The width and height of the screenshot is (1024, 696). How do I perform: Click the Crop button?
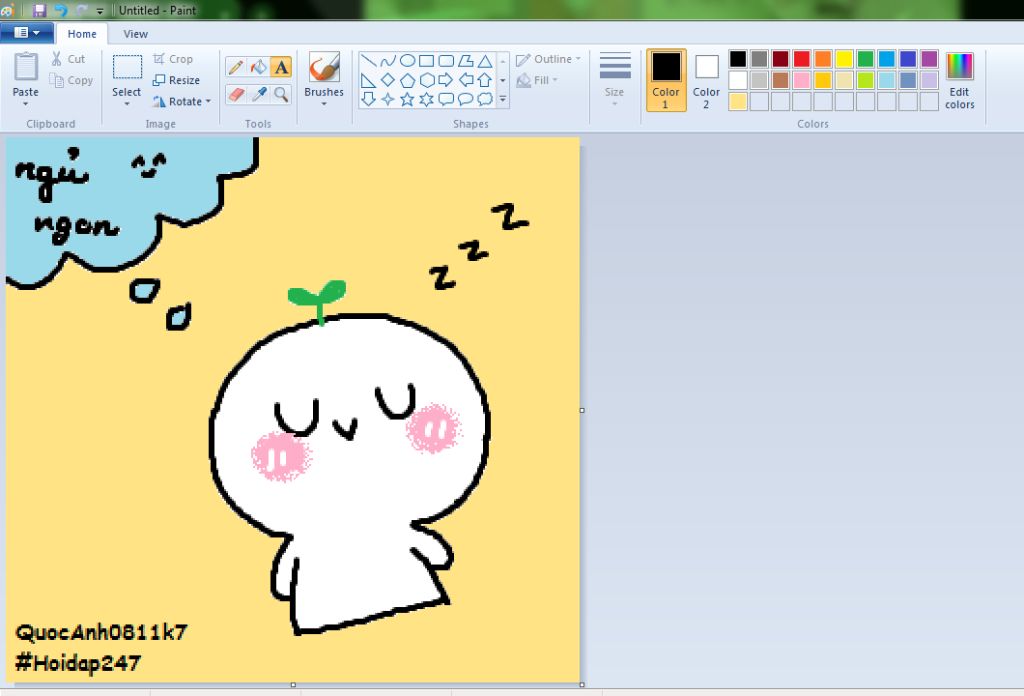[x=173, y=59]
